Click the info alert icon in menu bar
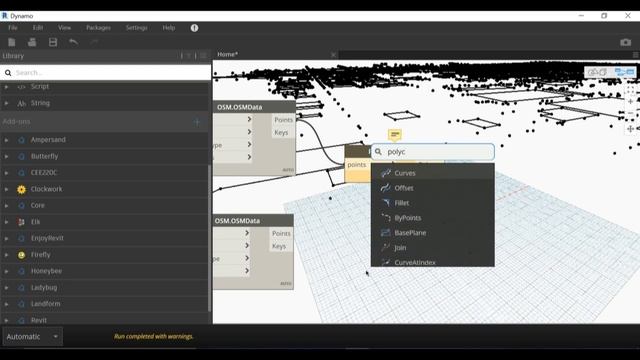 point(194,28)
